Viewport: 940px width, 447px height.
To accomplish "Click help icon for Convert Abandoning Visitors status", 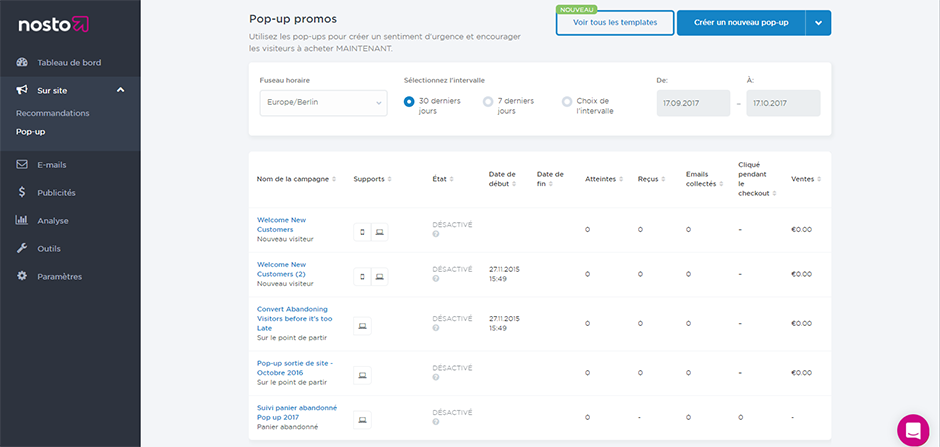I will 436,328.
